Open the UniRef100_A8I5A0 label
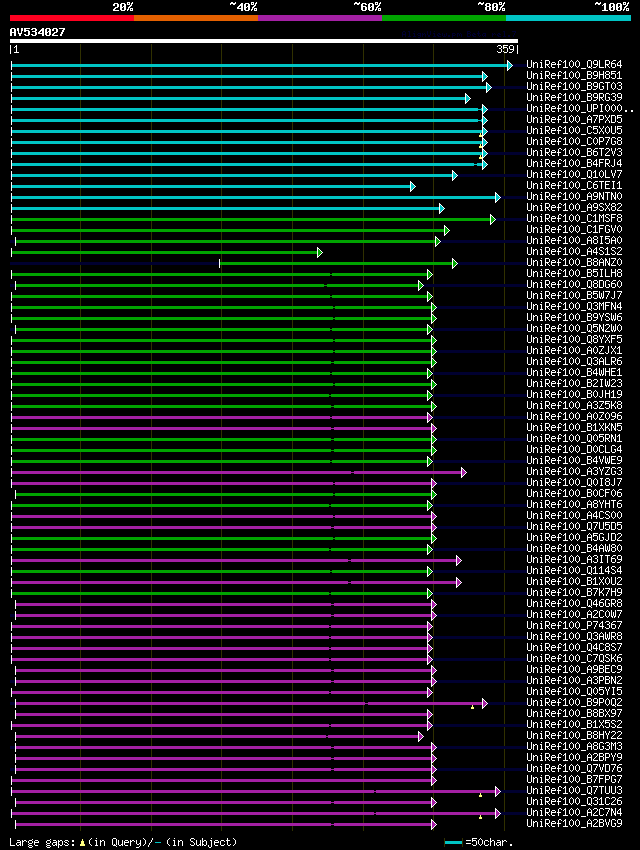Image resolution: width=640 pixels, height=850 pixels. 574,241
